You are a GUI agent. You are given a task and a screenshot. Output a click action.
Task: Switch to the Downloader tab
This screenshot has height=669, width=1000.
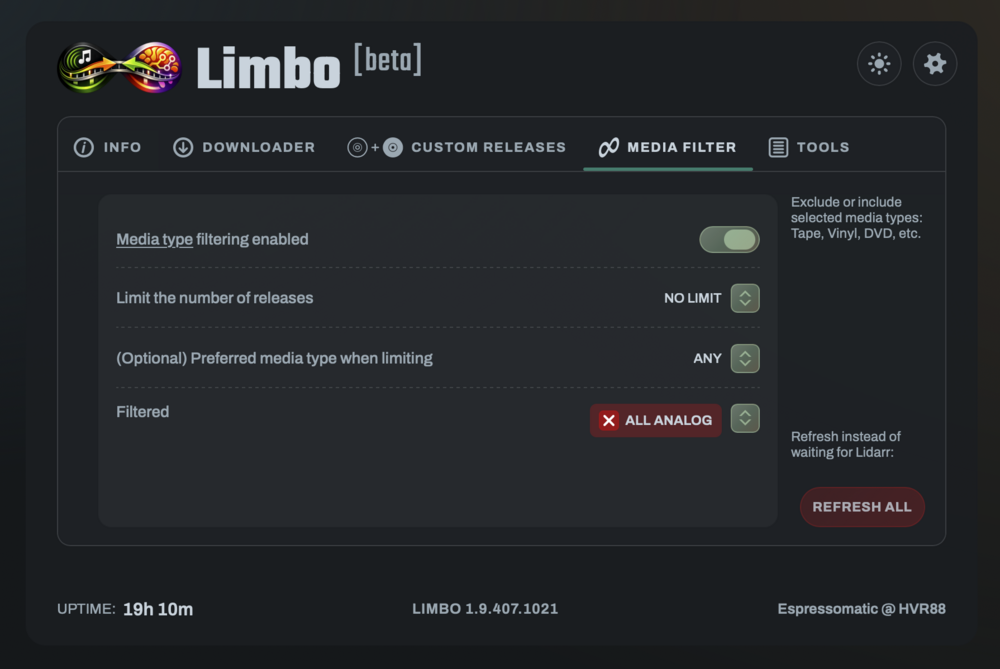pyautogui.click(x=244, y=147)
